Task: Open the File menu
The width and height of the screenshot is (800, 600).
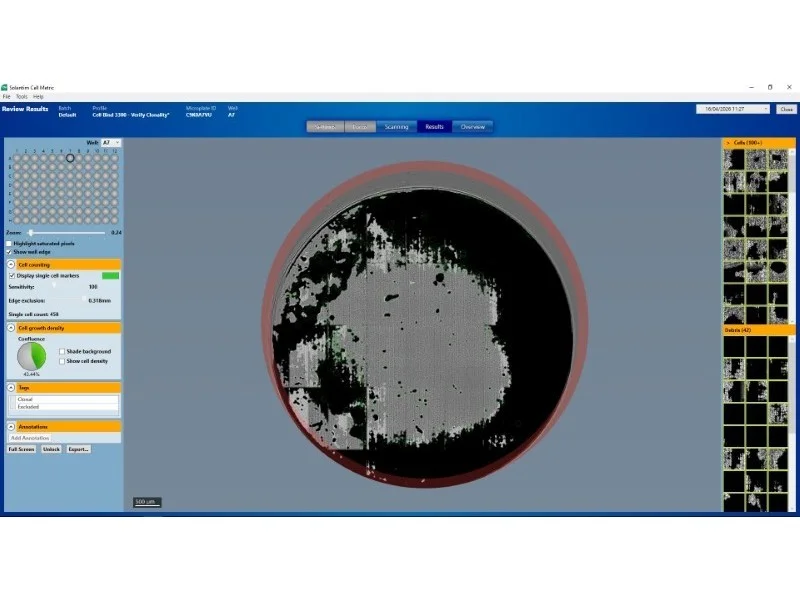Action: (x=7, y=96)
